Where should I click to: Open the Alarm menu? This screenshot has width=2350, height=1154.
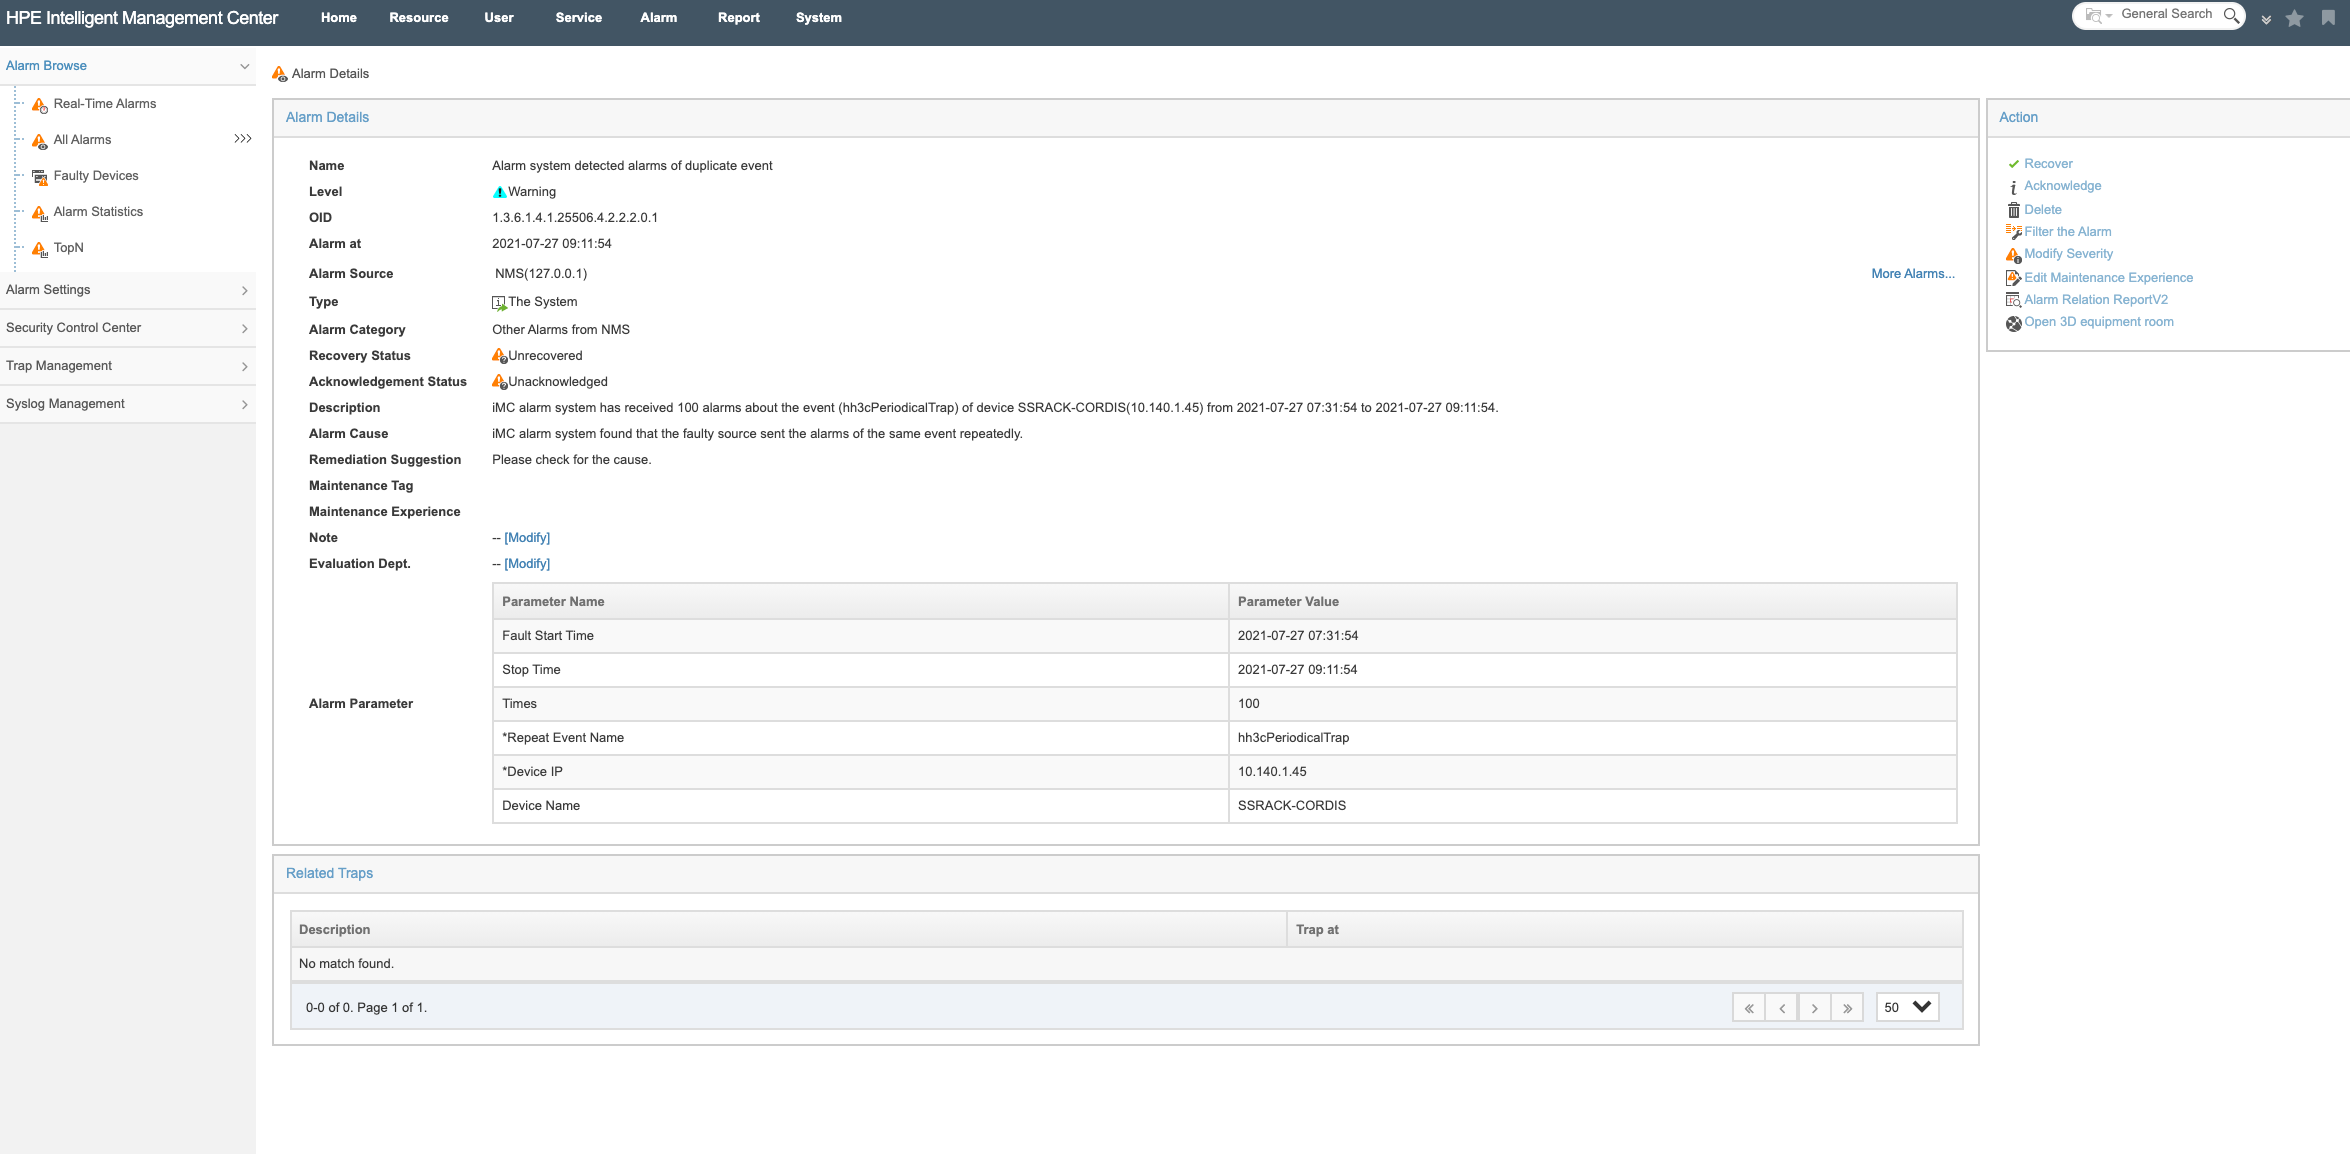click(x=659, y=18)
